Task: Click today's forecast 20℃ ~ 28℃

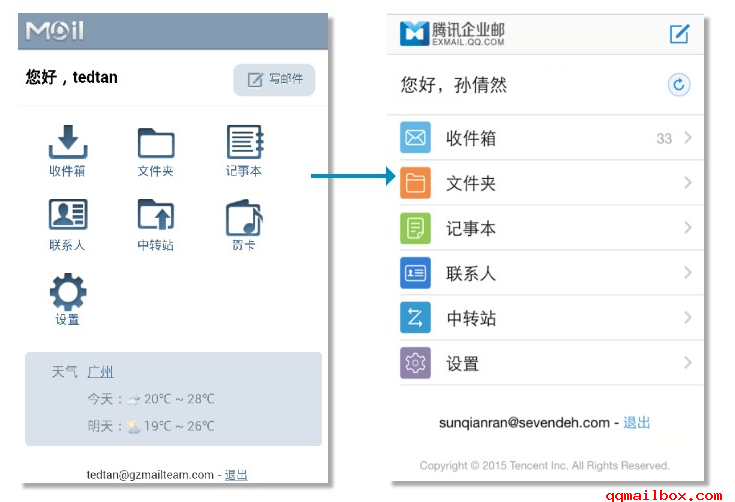Action: click(x=179, y=399)
